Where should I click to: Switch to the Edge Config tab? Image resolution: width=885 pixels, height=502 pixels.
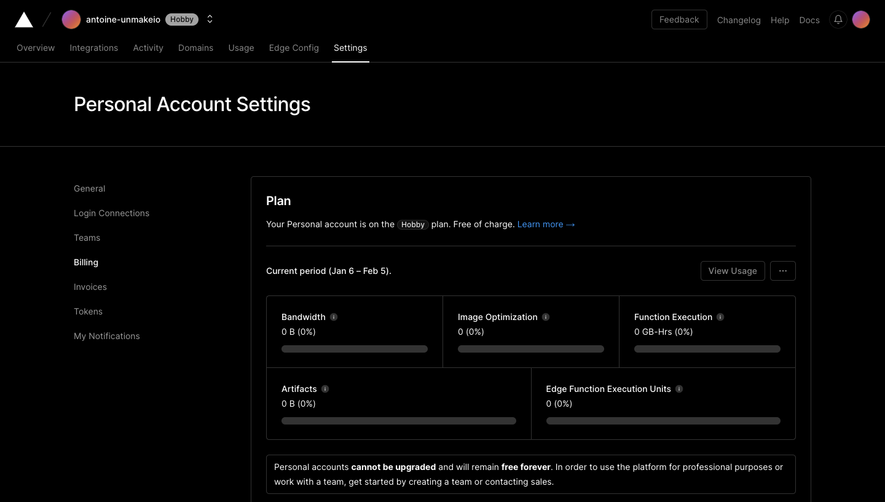[x=293, y=48]
